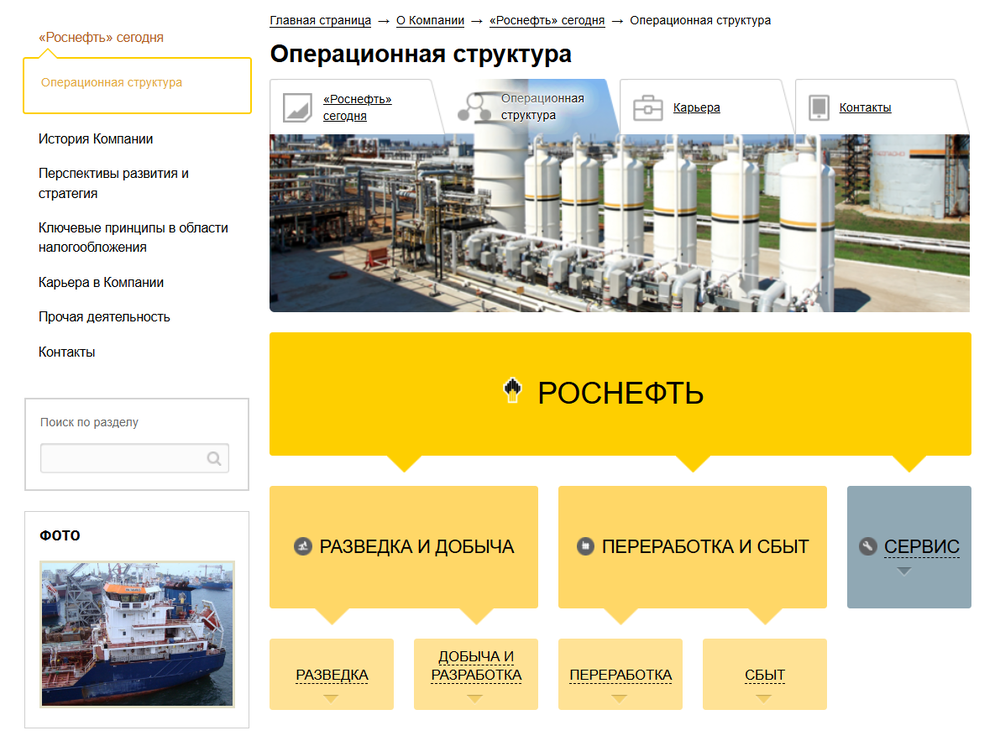
Task: Open the «Роснефть» сегодня tab
Action: (357, 107)
